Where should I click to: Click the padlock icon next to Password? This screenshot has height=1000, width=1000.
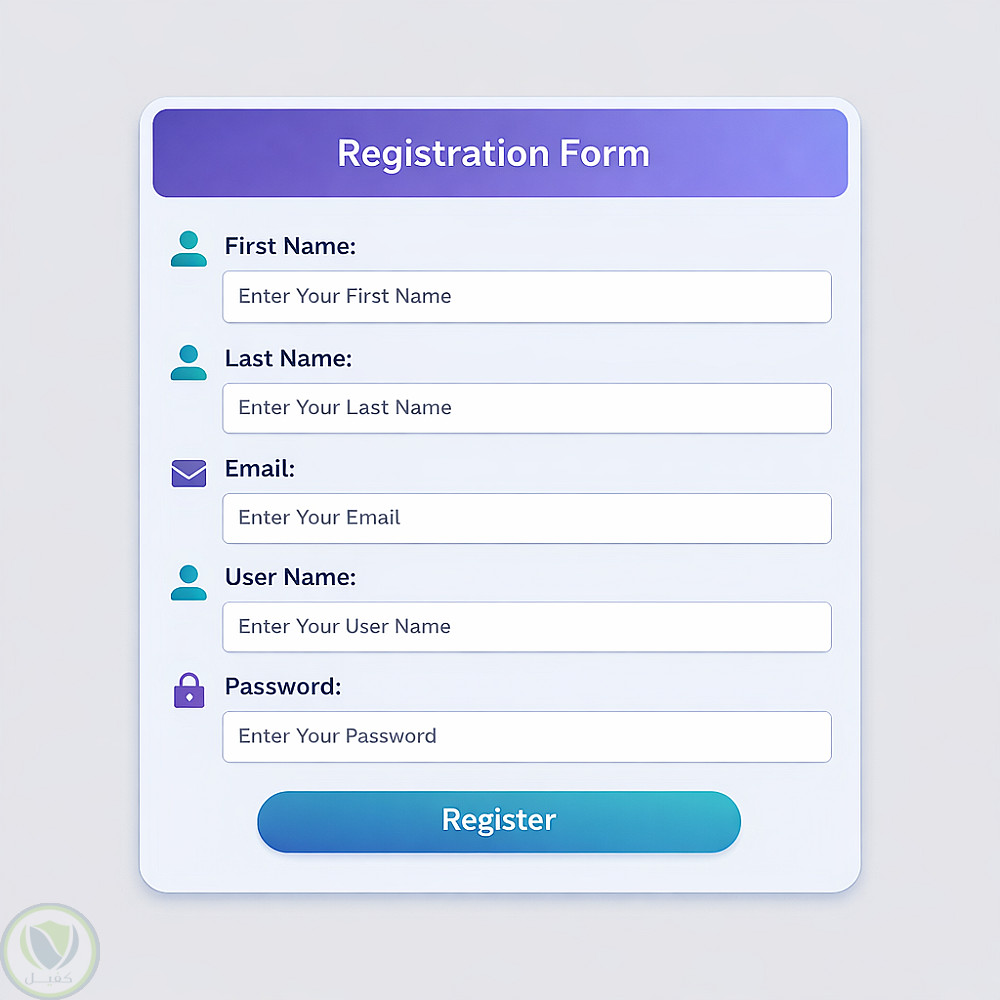188,691
